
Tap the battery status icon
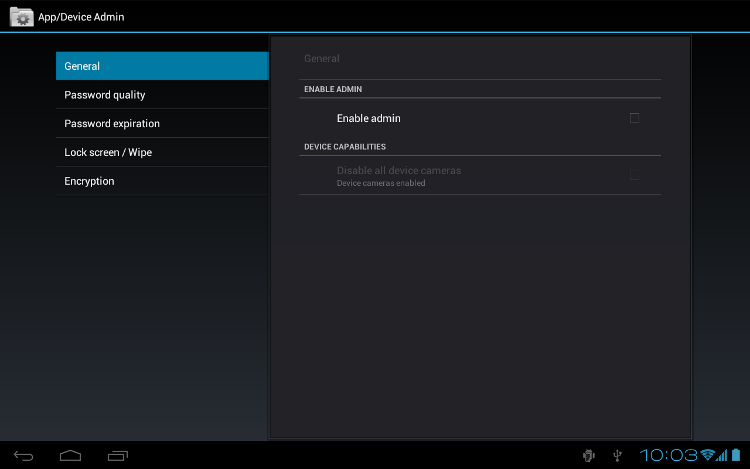tap(736, 455)
